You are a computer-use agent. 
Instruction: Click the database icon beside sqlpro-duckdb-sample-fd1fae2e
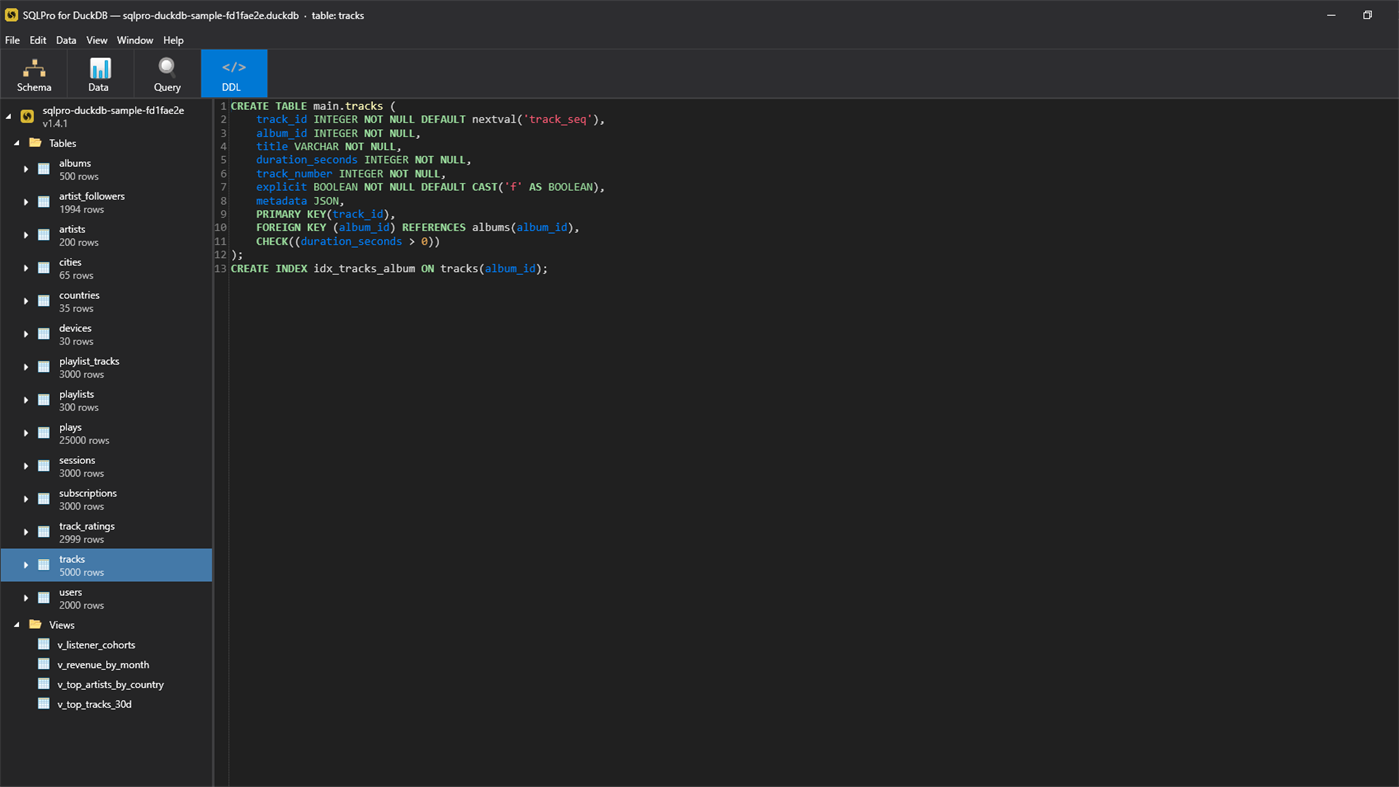27,116
